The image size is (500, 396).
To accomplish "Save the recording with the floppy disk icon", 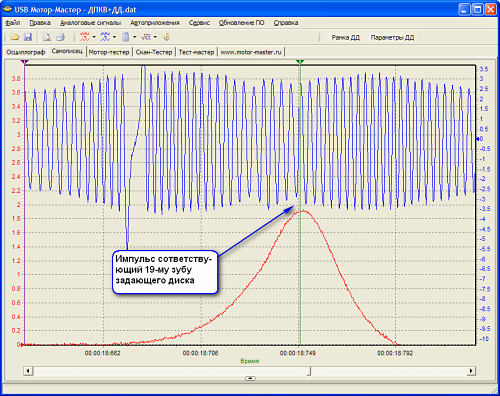I will coord(28,37).
